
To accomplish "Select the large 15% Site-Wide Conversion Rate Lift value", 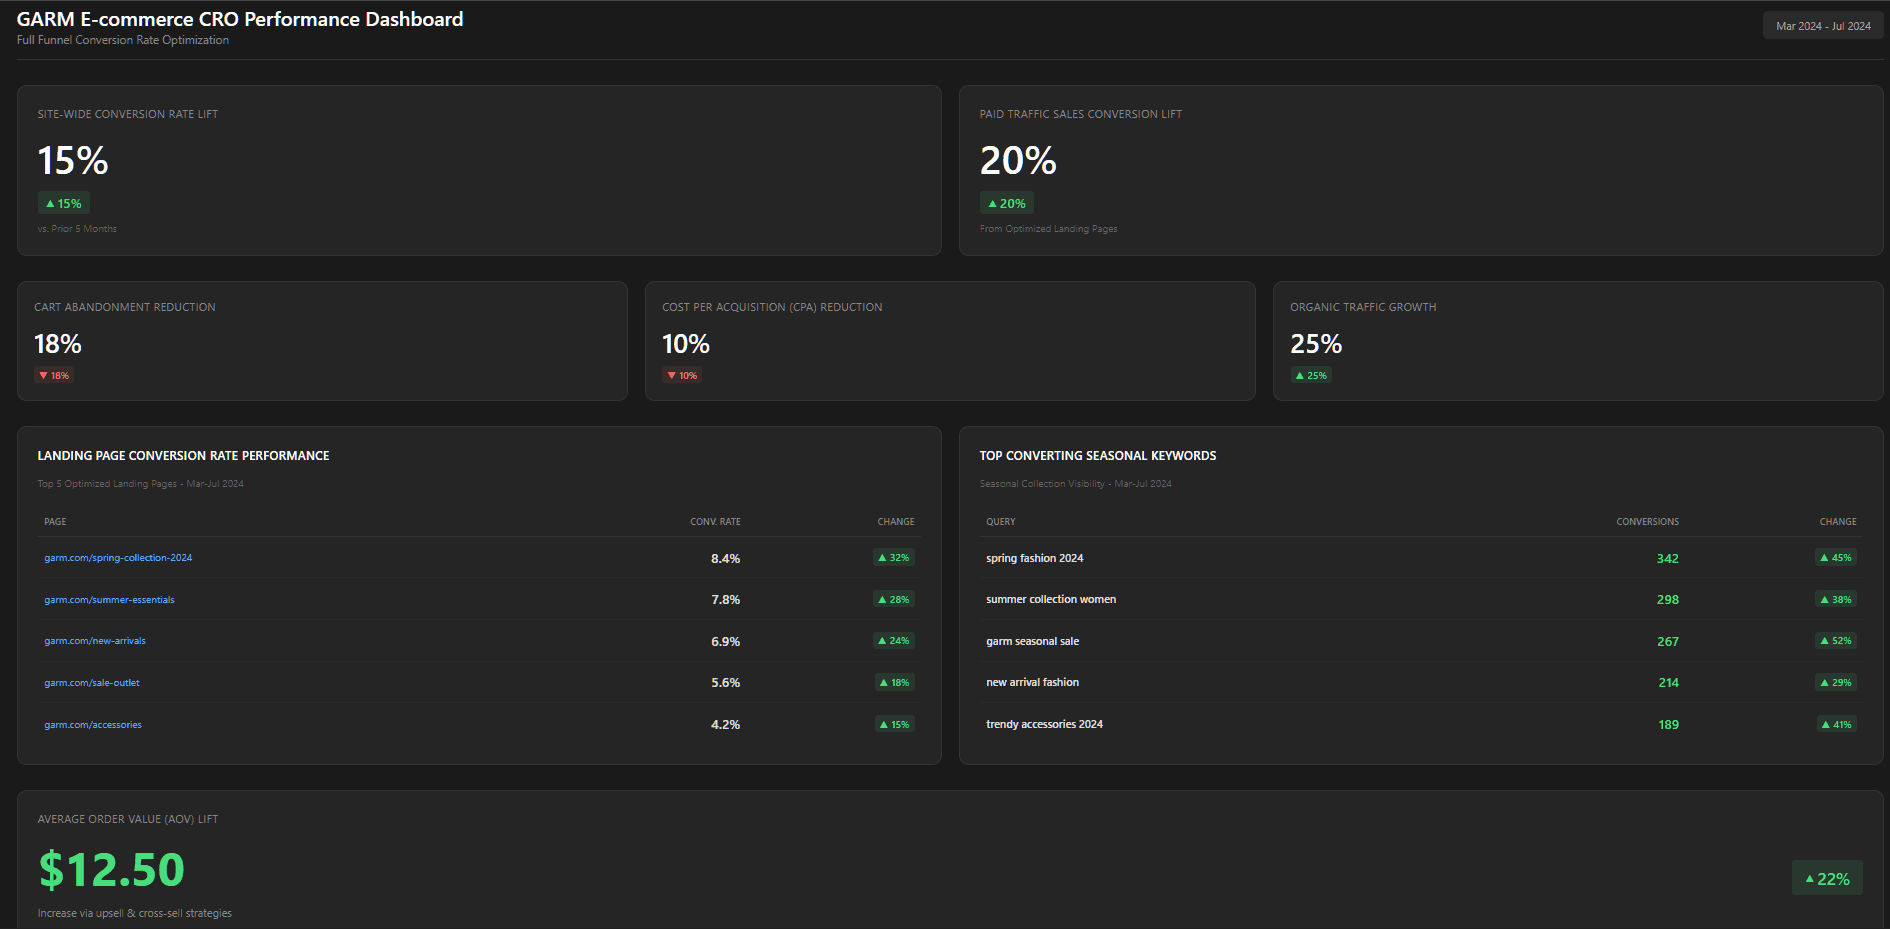I will click(73, 160).
